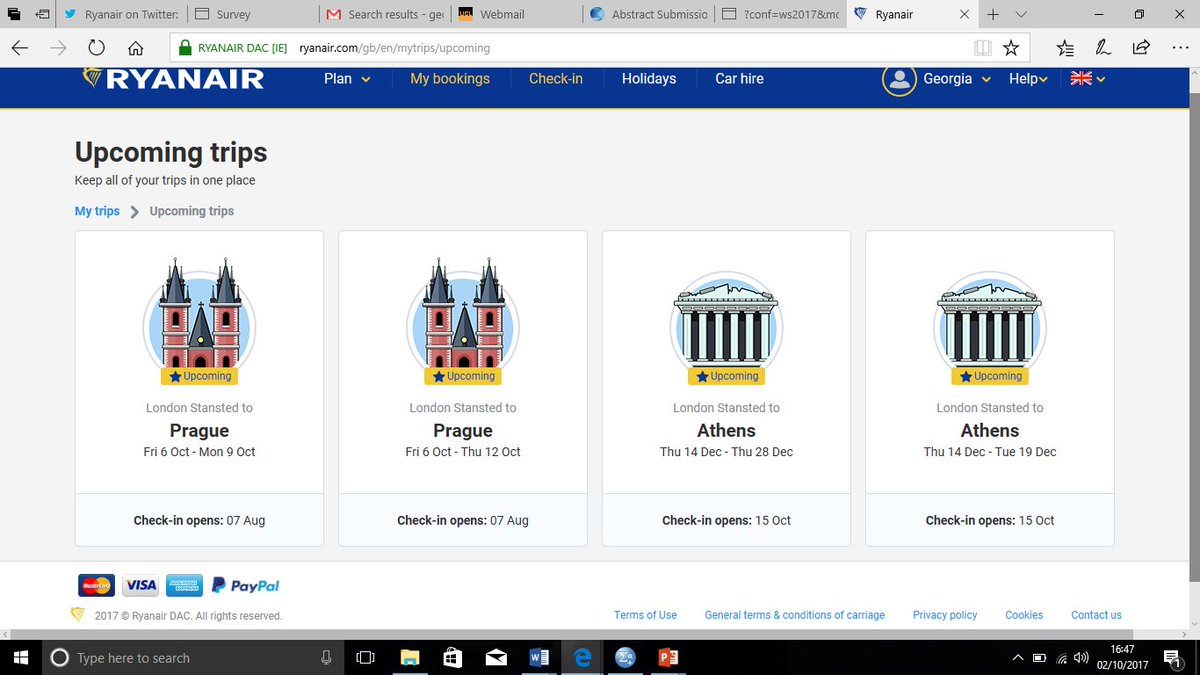Switch to the Survey tab

tap(252, 15)
